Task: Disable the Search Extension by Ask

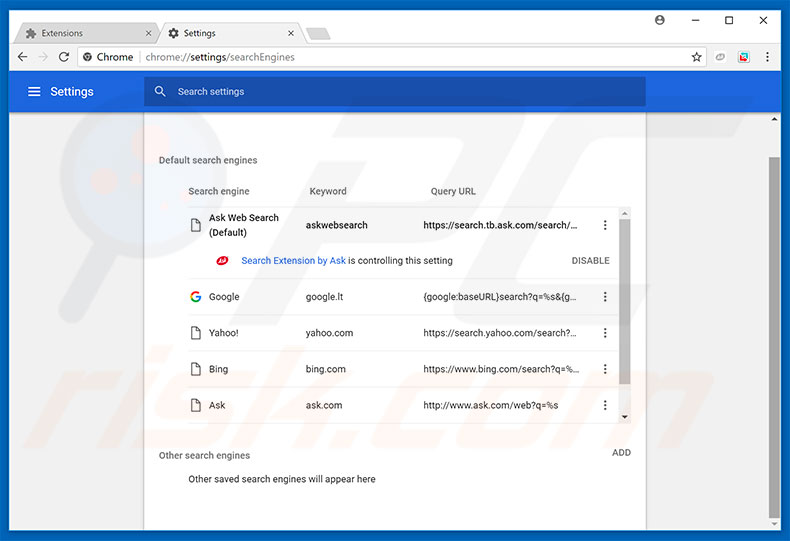Action: (x=590, y=260)
